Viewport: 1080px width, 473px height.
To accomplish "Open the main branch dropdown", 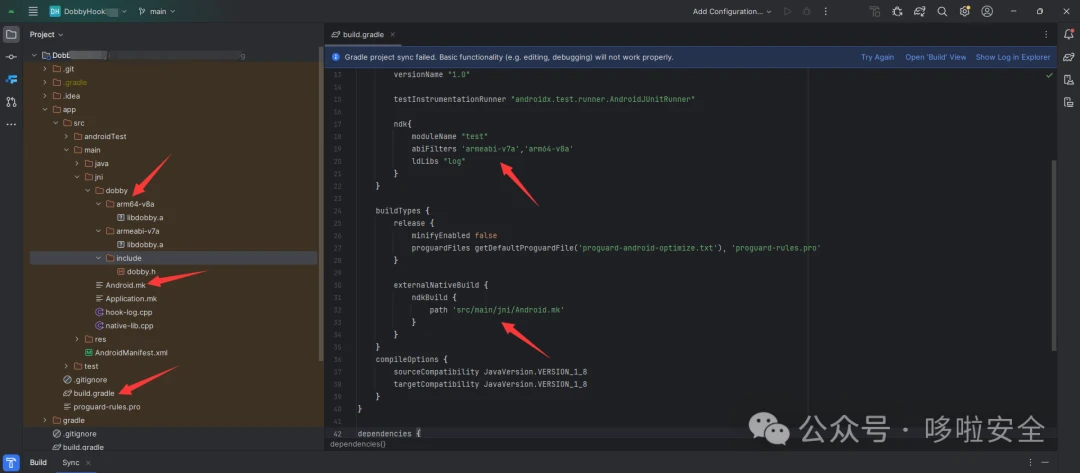I will pyautogui.click(x=157, y=11).
